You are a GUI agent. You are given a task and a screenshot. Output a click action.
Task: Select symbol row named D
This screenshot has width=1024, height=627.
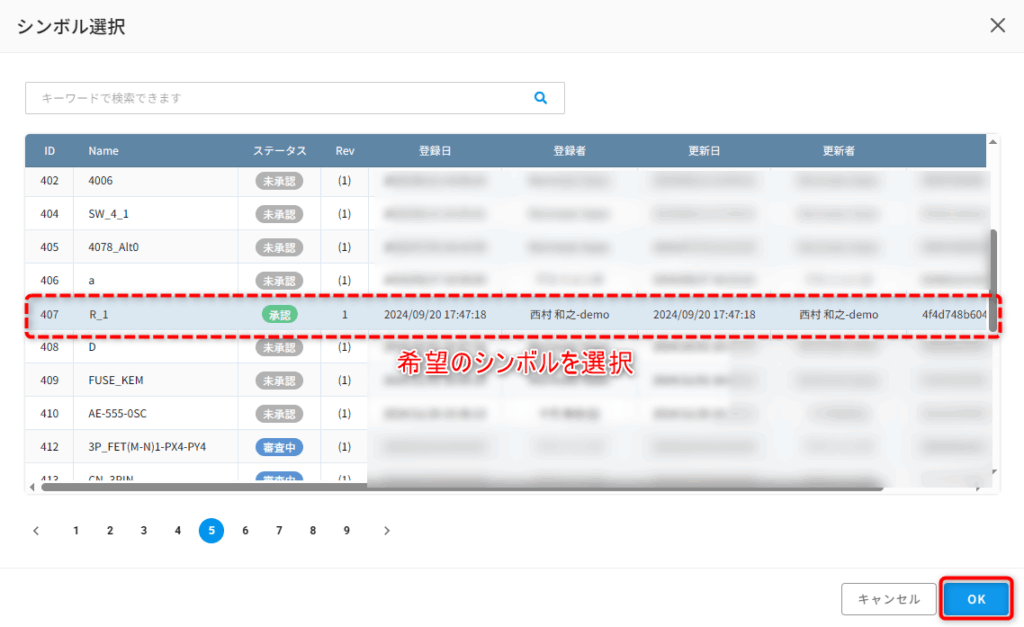tap(506, 347)
